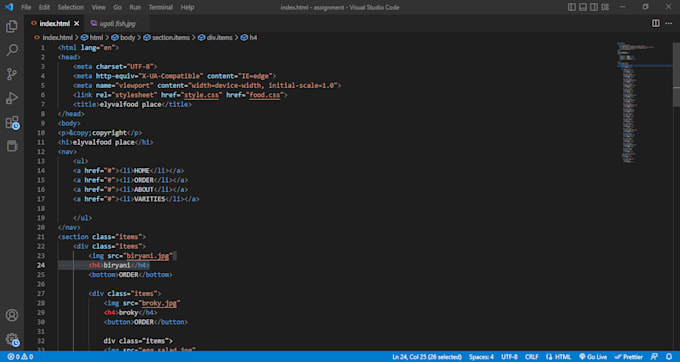Open editor More Actions ellipsis

tap(668, 23)
